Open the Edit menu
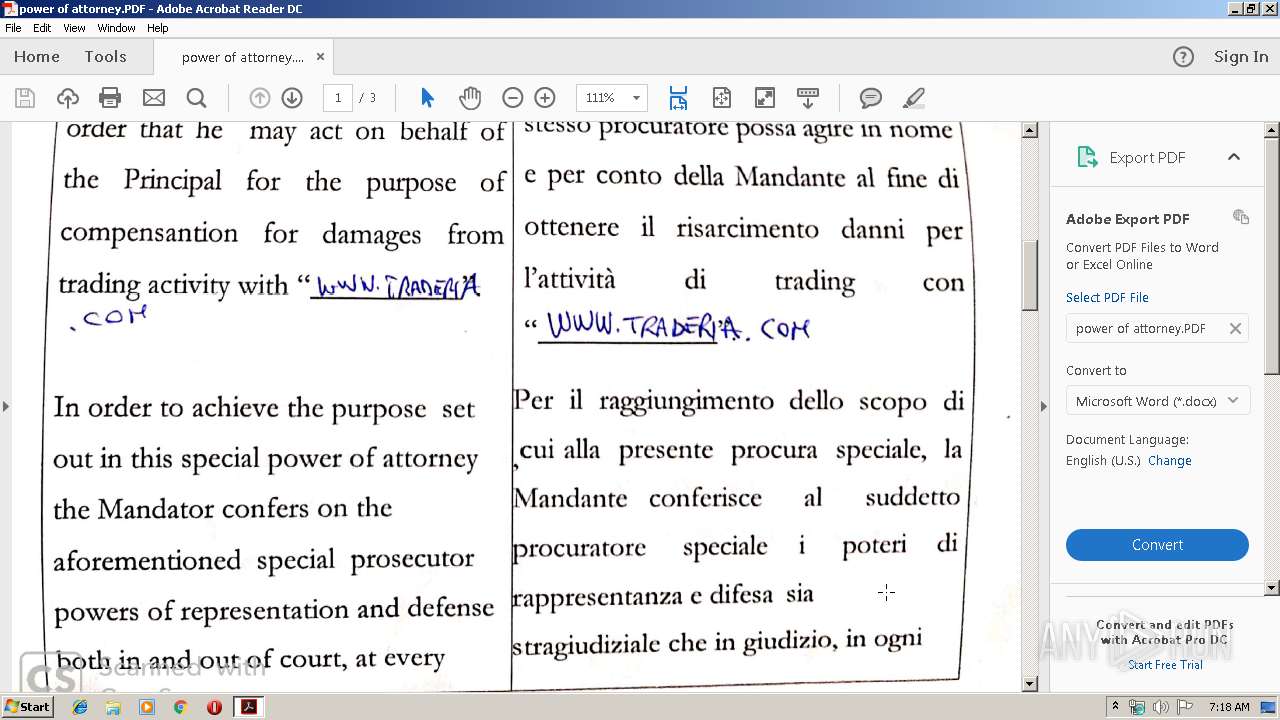This screenshot has width=1280, height=720. (42, 28)
